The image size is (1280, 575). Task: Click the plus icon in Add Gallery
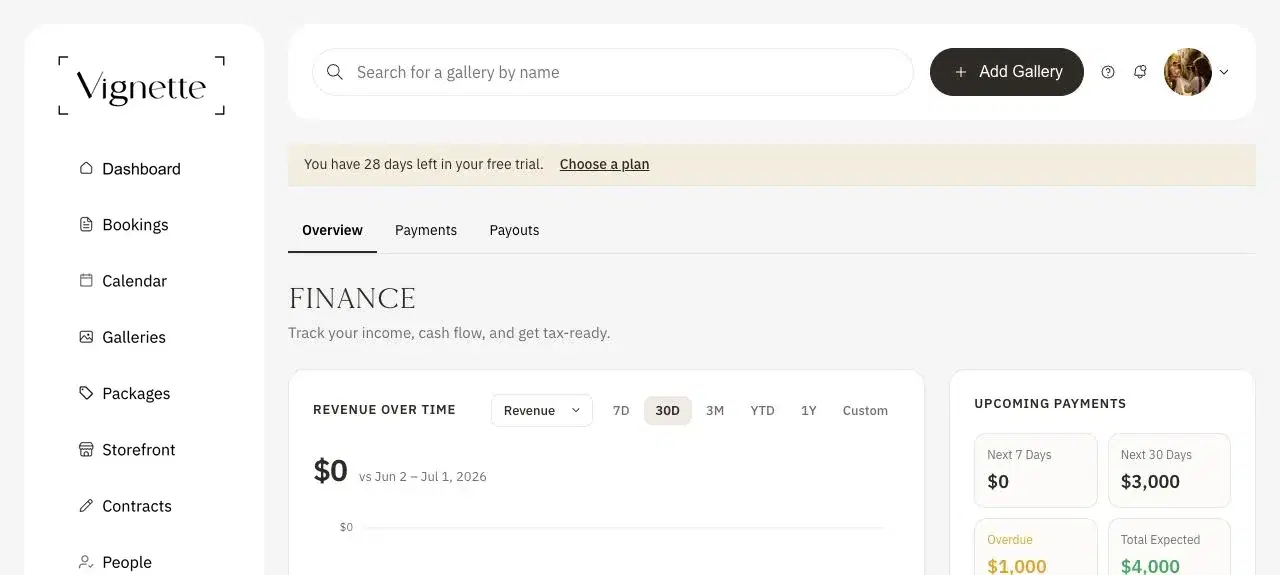961,72
